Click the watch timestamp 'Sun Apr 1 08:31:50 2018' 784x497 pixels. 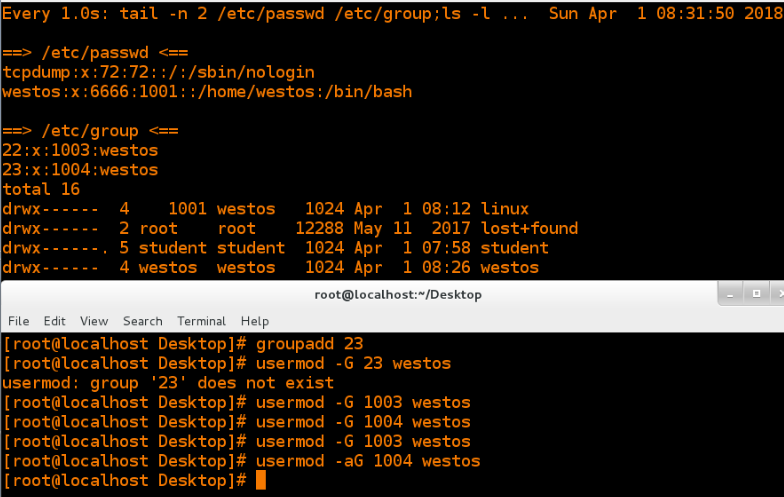click(666, 14)
